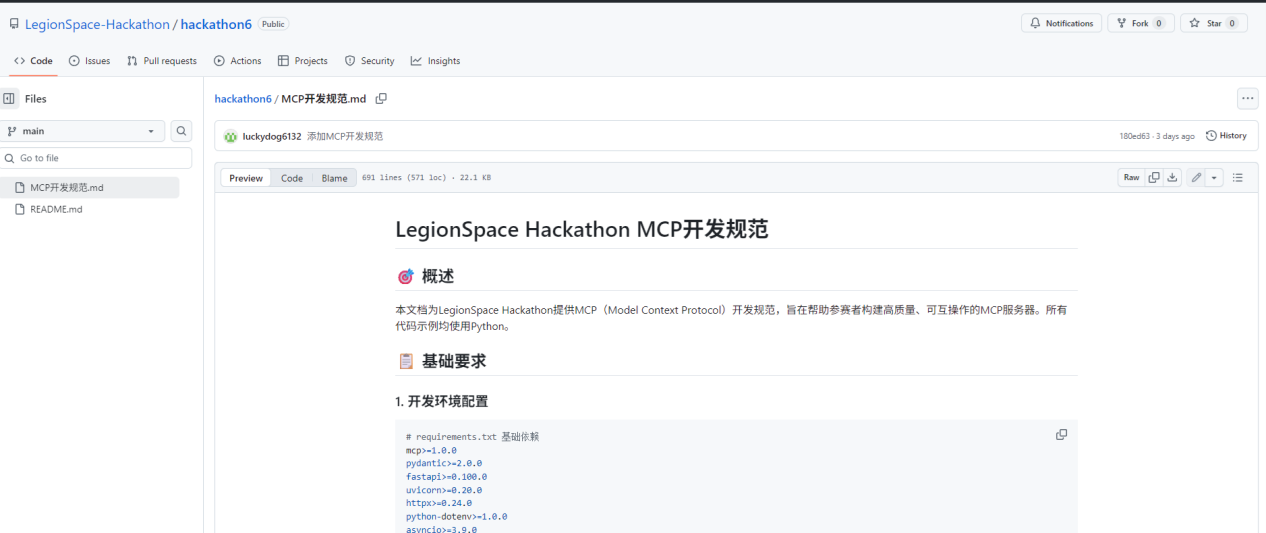Viewport: 1266px width, 533px height.
Task: Switch to Code view of file
Action: point(292,178)
